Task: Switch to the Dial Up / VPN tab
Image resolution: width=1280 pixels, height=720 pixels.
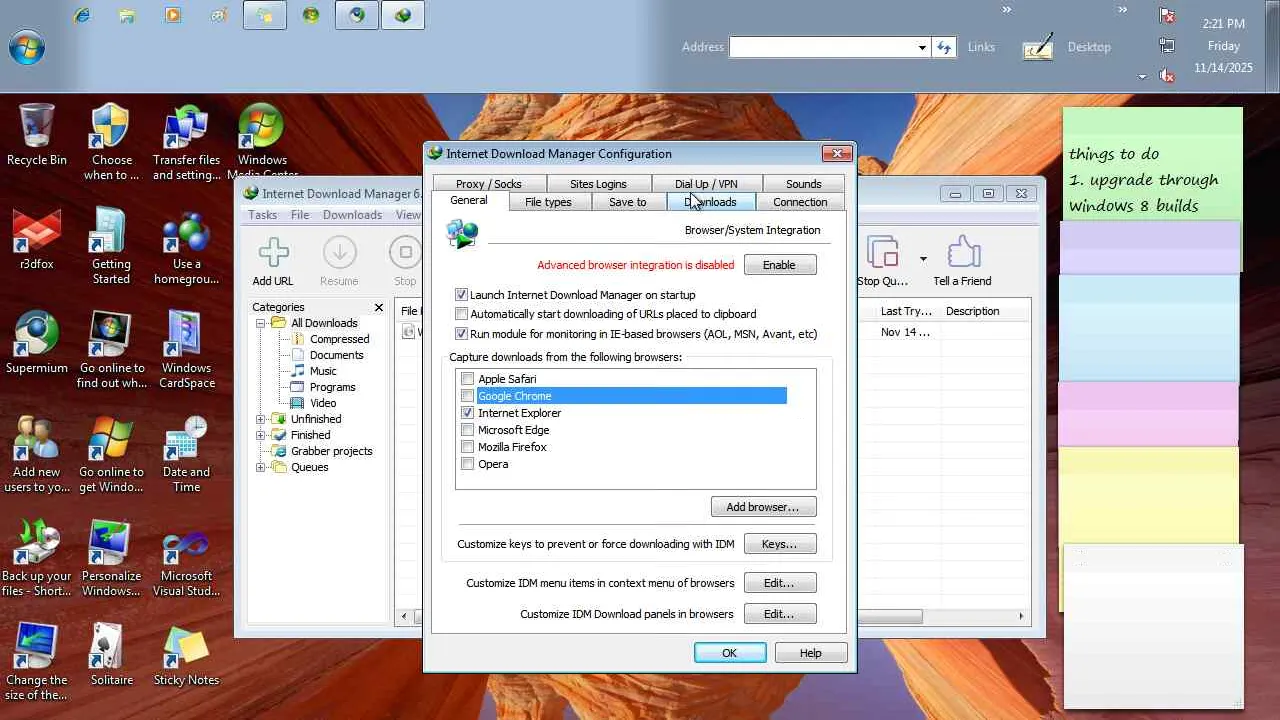Action: pos(706,184)
